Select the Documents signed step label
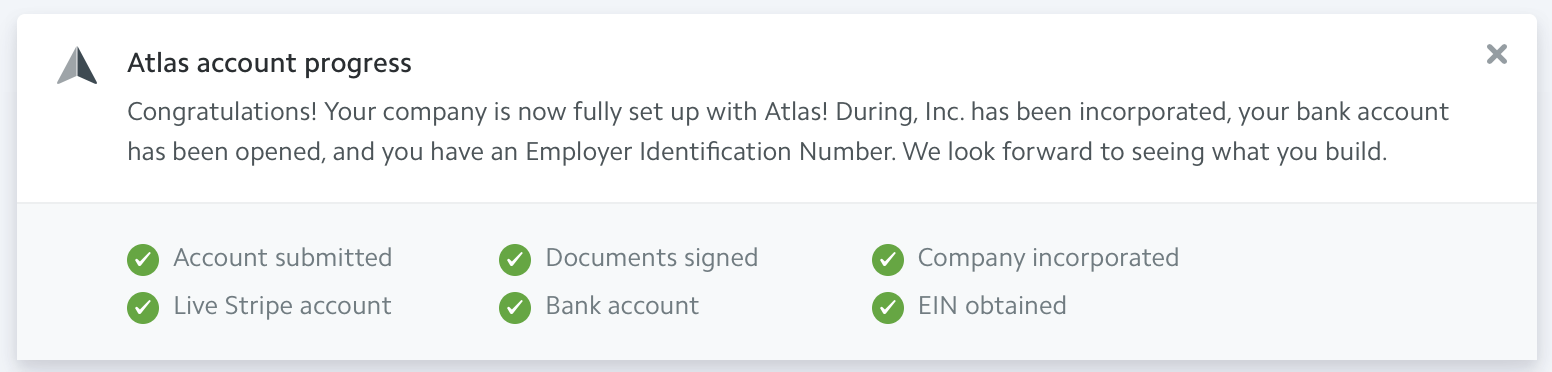Screen dimensions: 1552x372 [x=652, y=258]
